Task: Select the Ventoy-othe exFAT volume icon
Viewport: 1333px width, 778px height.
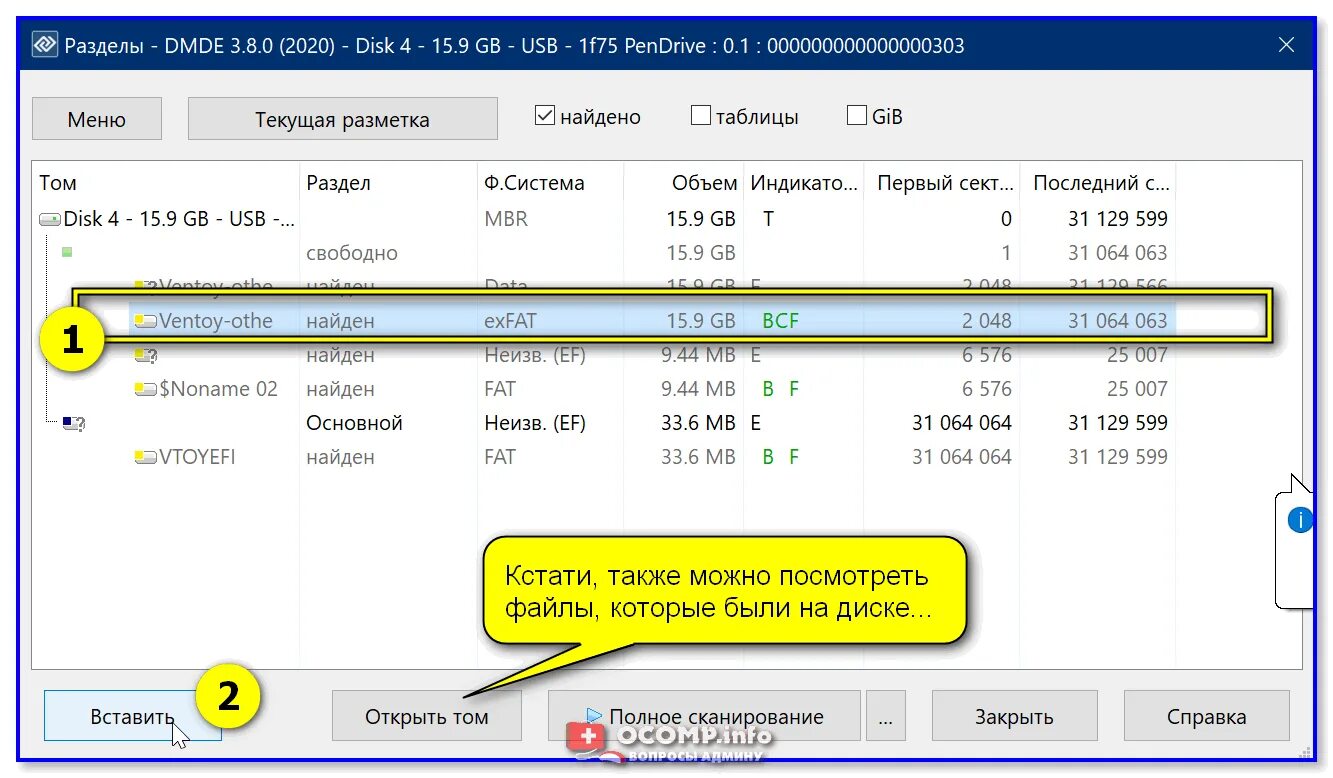Action: point(146,321)
